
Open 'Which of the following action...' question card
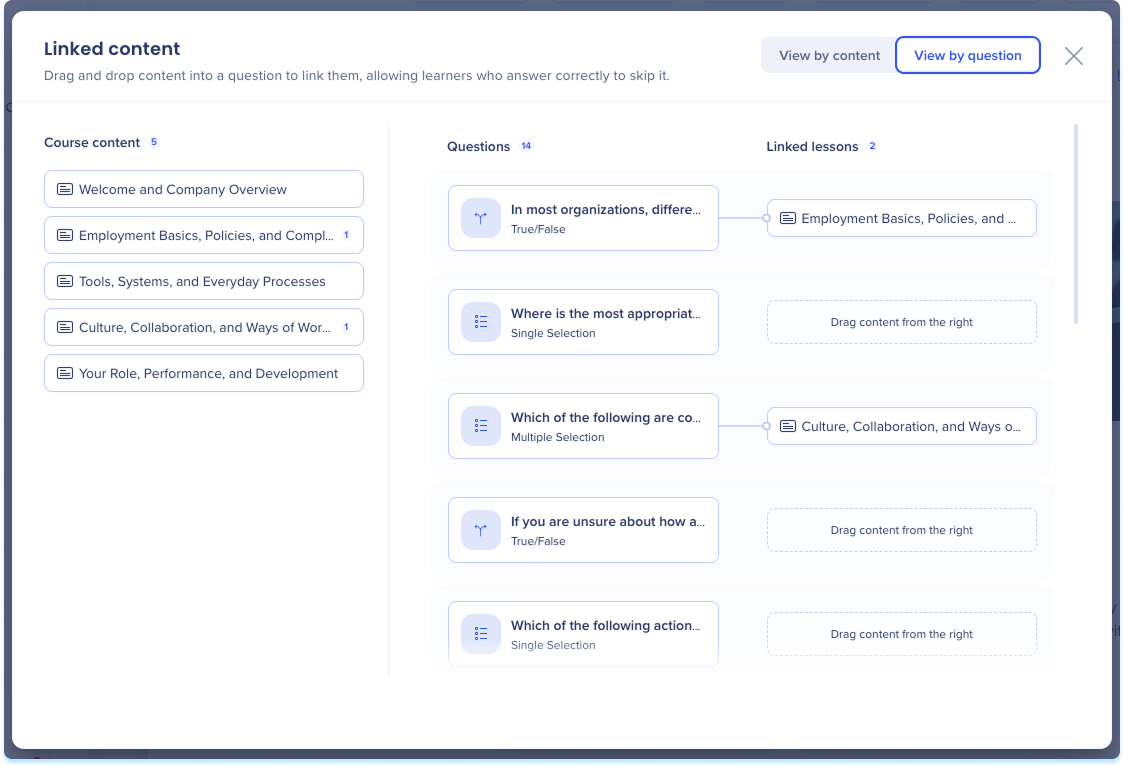583,634
